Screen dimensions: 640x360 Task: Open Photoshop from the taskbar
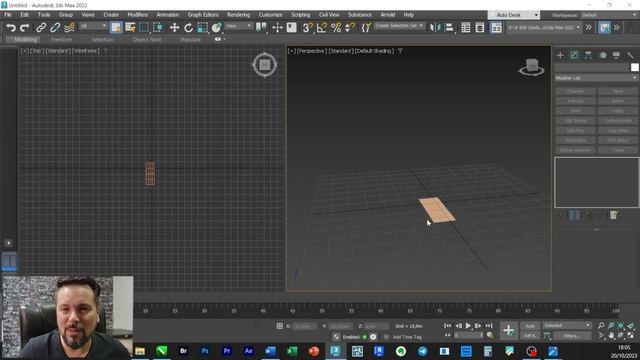click(205, 351)
